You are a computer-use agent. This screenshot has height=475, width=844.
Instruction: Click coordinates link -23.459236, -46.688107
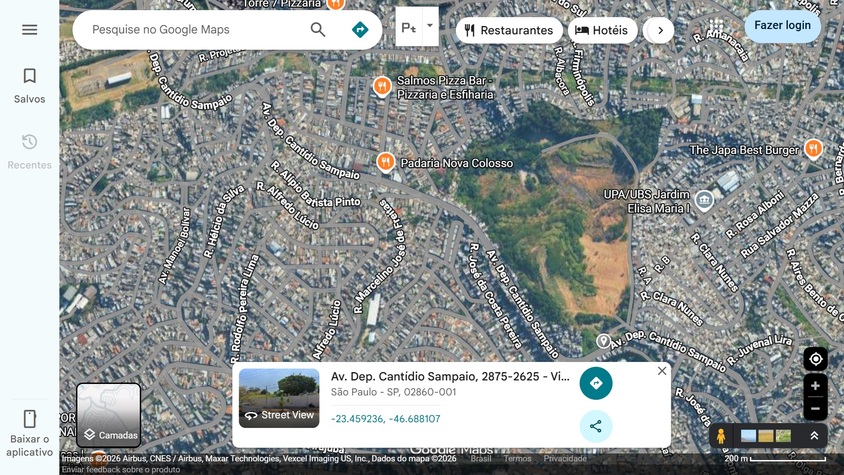coord(385,419)
